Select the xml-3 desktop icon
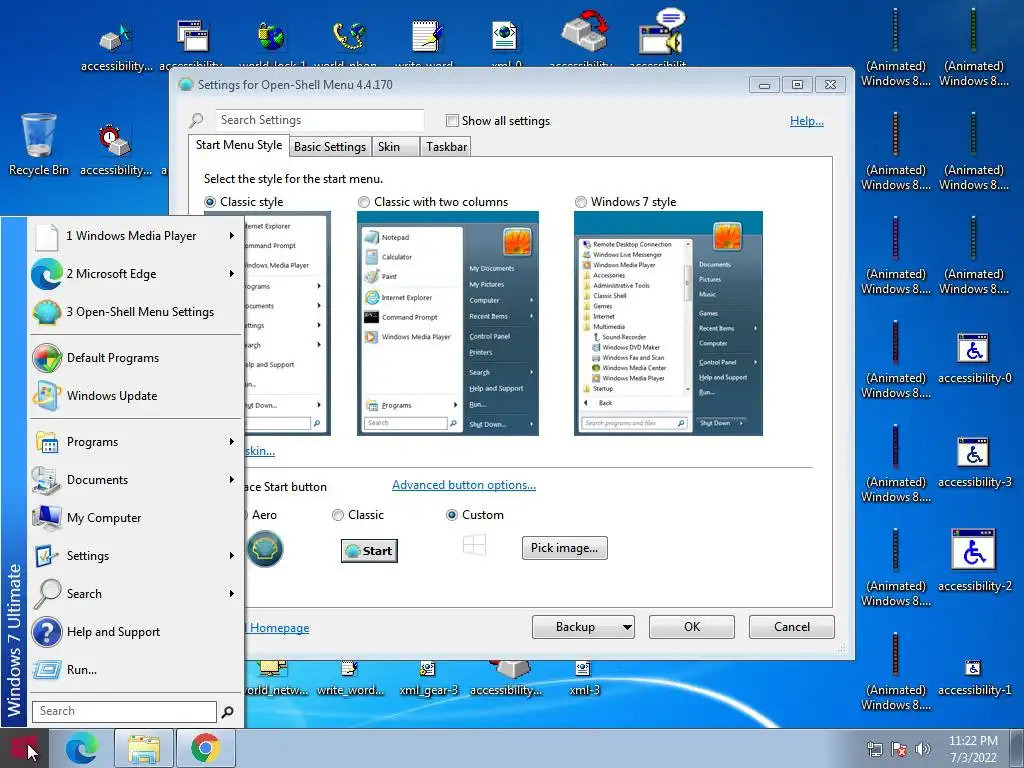The width and height of the screenshot is (1024, 768). 584,679
